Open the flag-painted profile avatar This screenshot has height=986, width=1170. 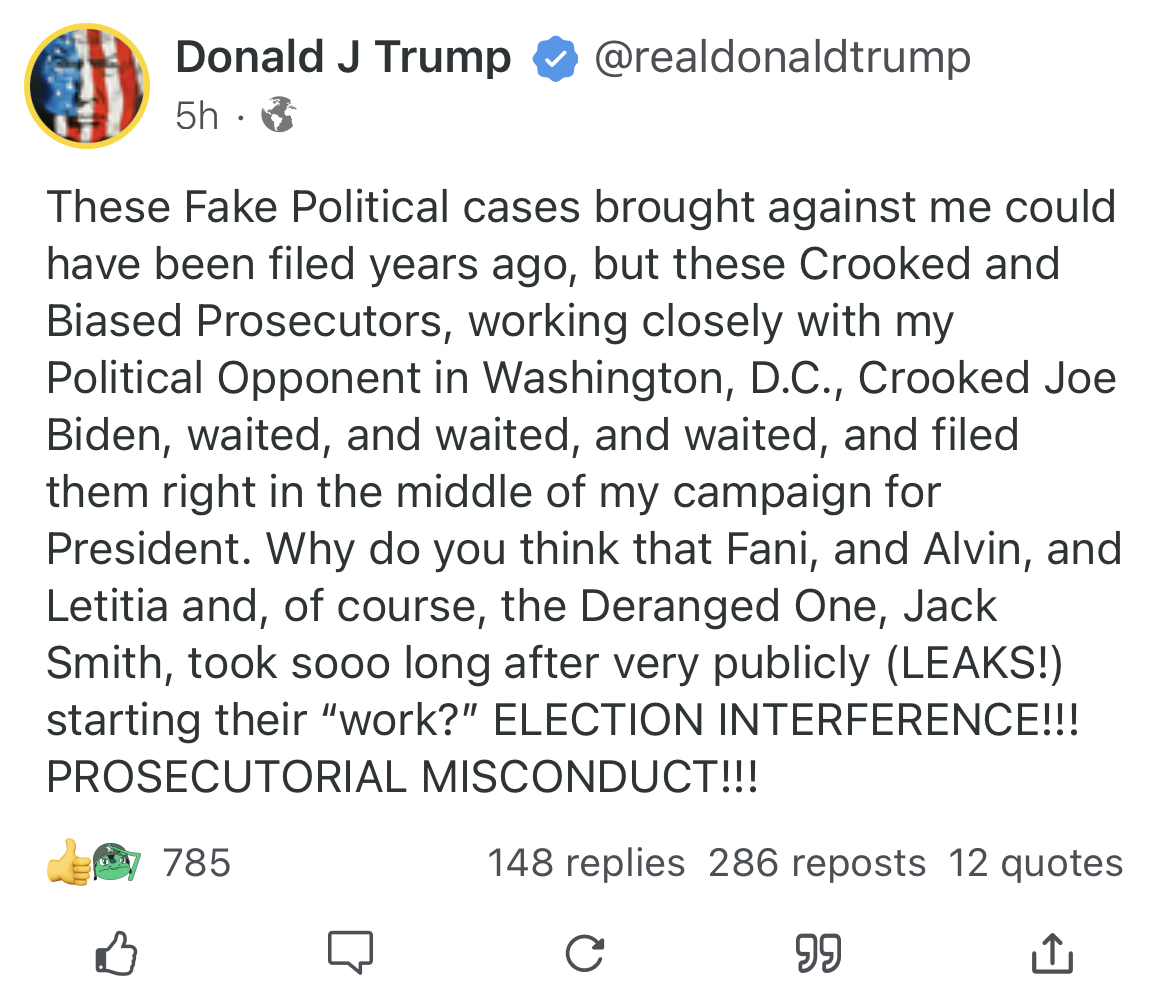(86, 87)
